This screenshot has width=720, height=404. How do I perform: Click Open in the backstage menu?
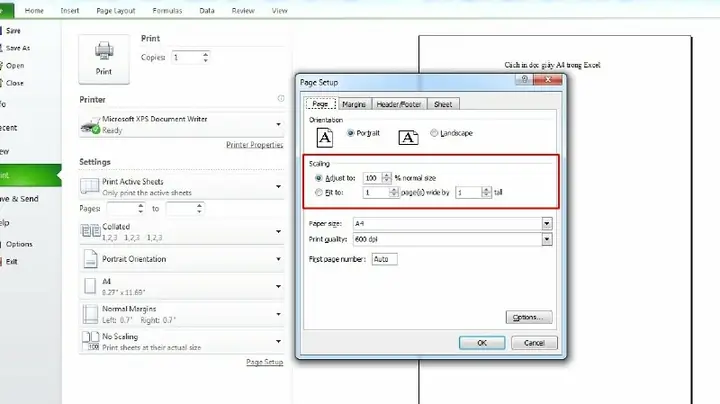[15, 66]
